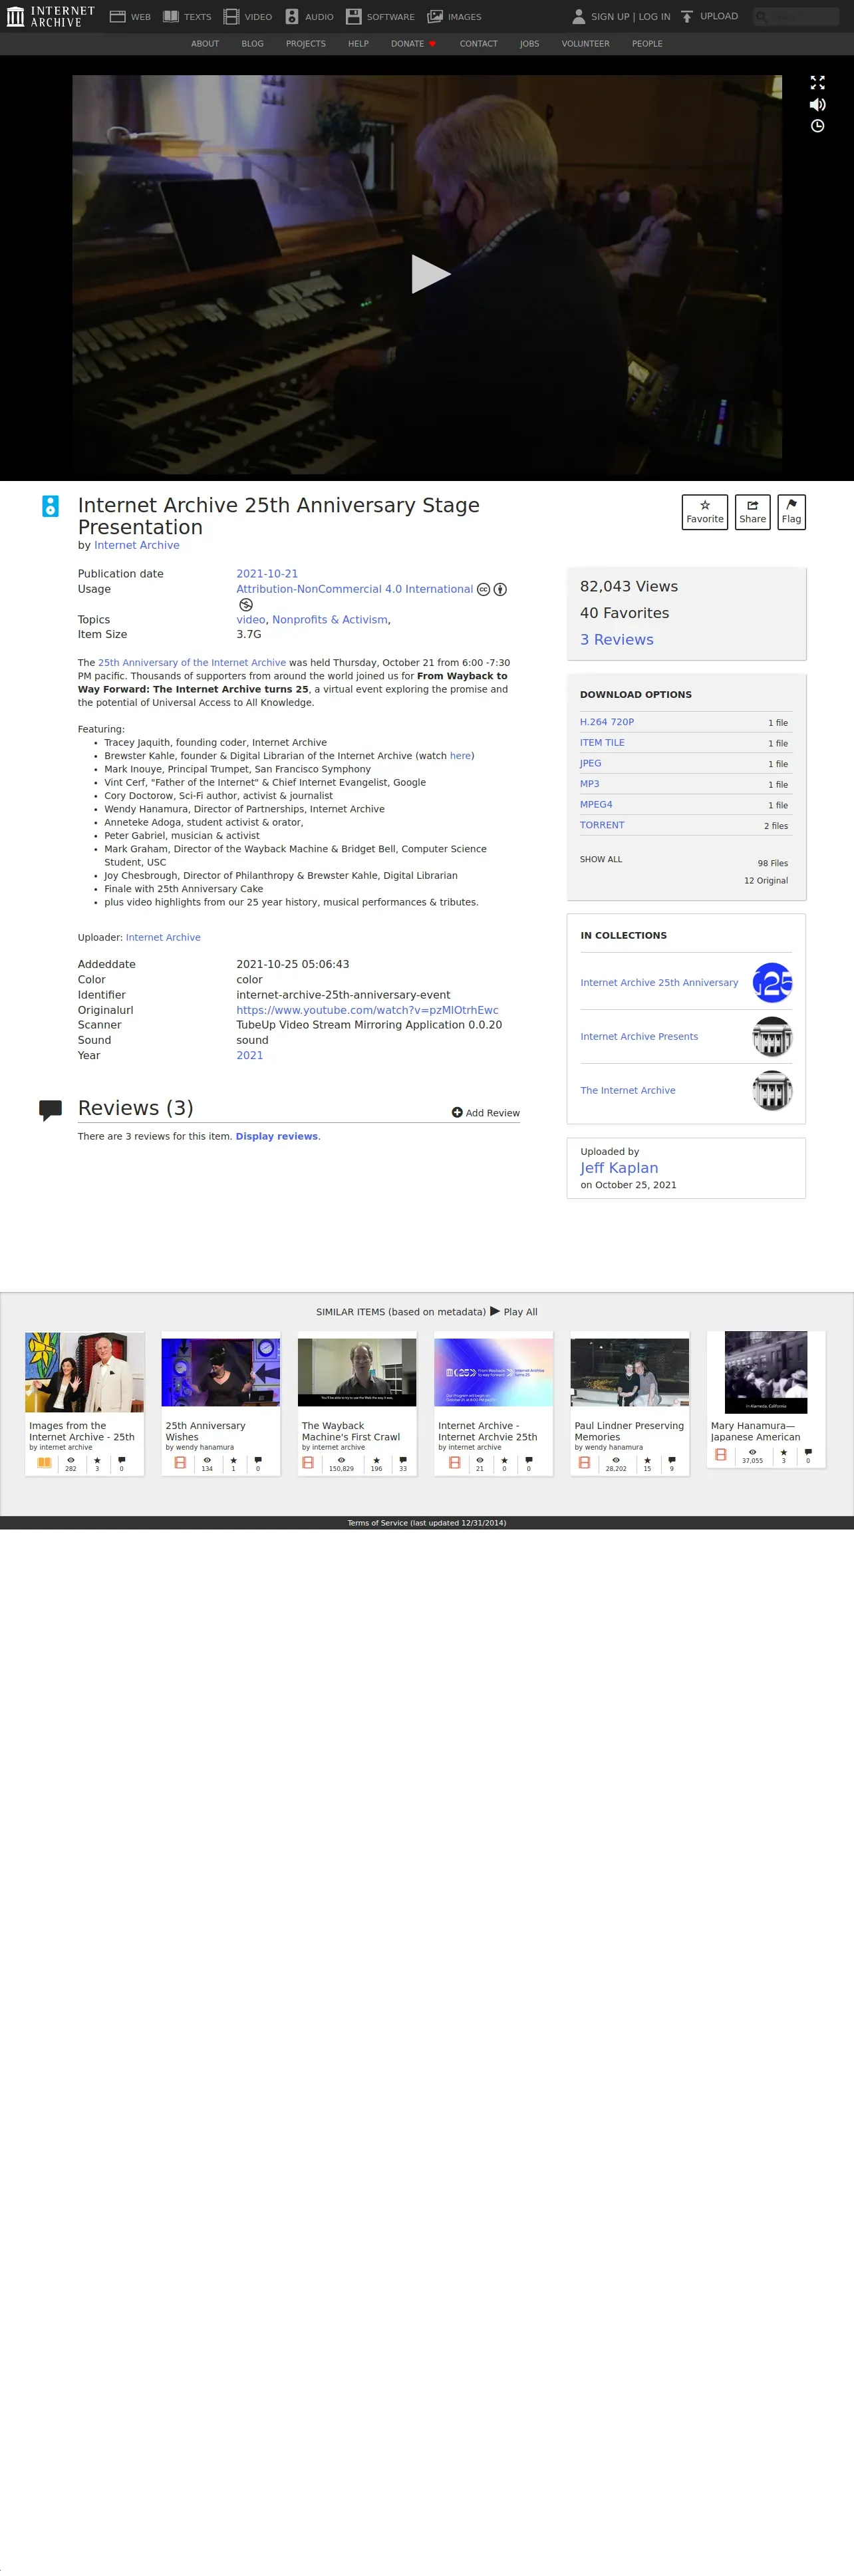Open uploader Jeff Kaplan profile
Viewport: 854px width, 2576px height.
coord(619,1168)
